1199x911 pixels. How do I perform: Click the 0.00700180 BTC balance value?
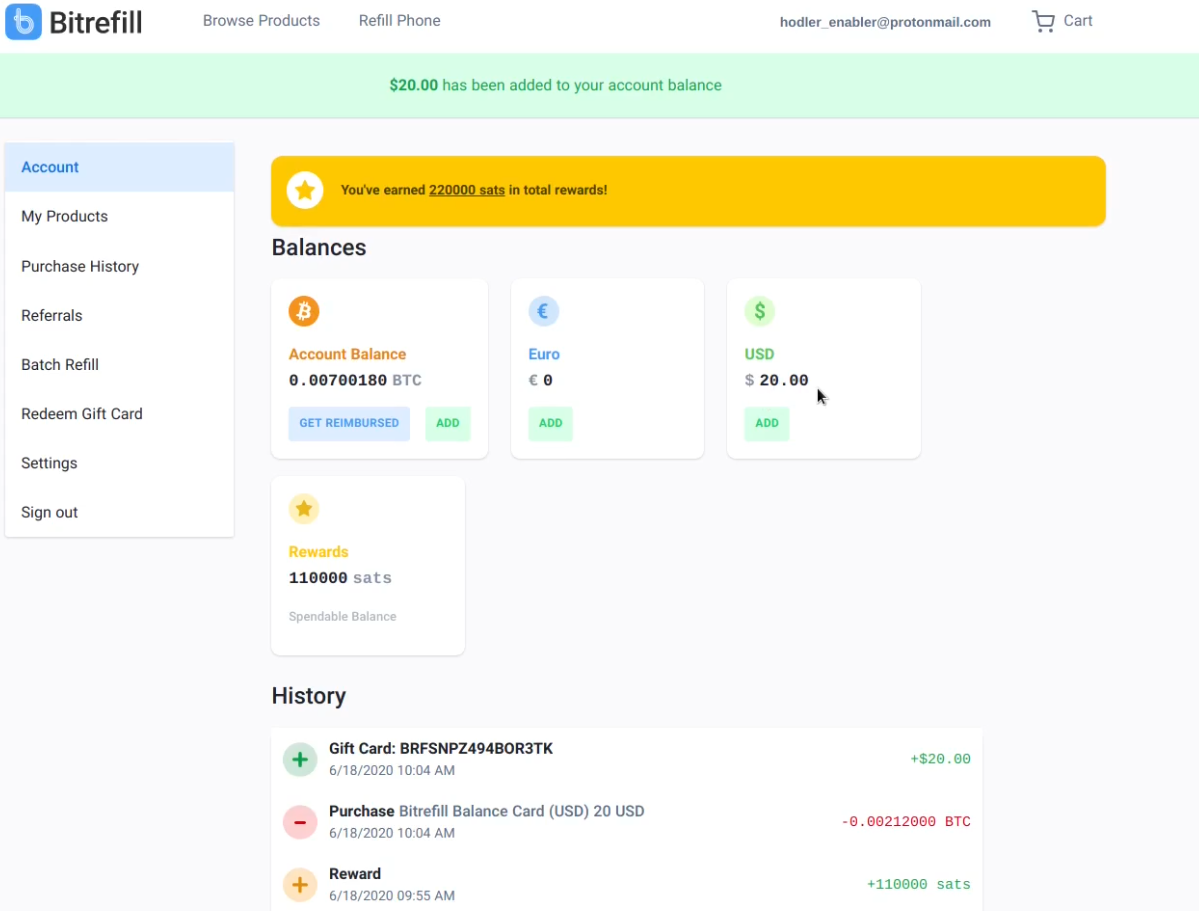355,380
